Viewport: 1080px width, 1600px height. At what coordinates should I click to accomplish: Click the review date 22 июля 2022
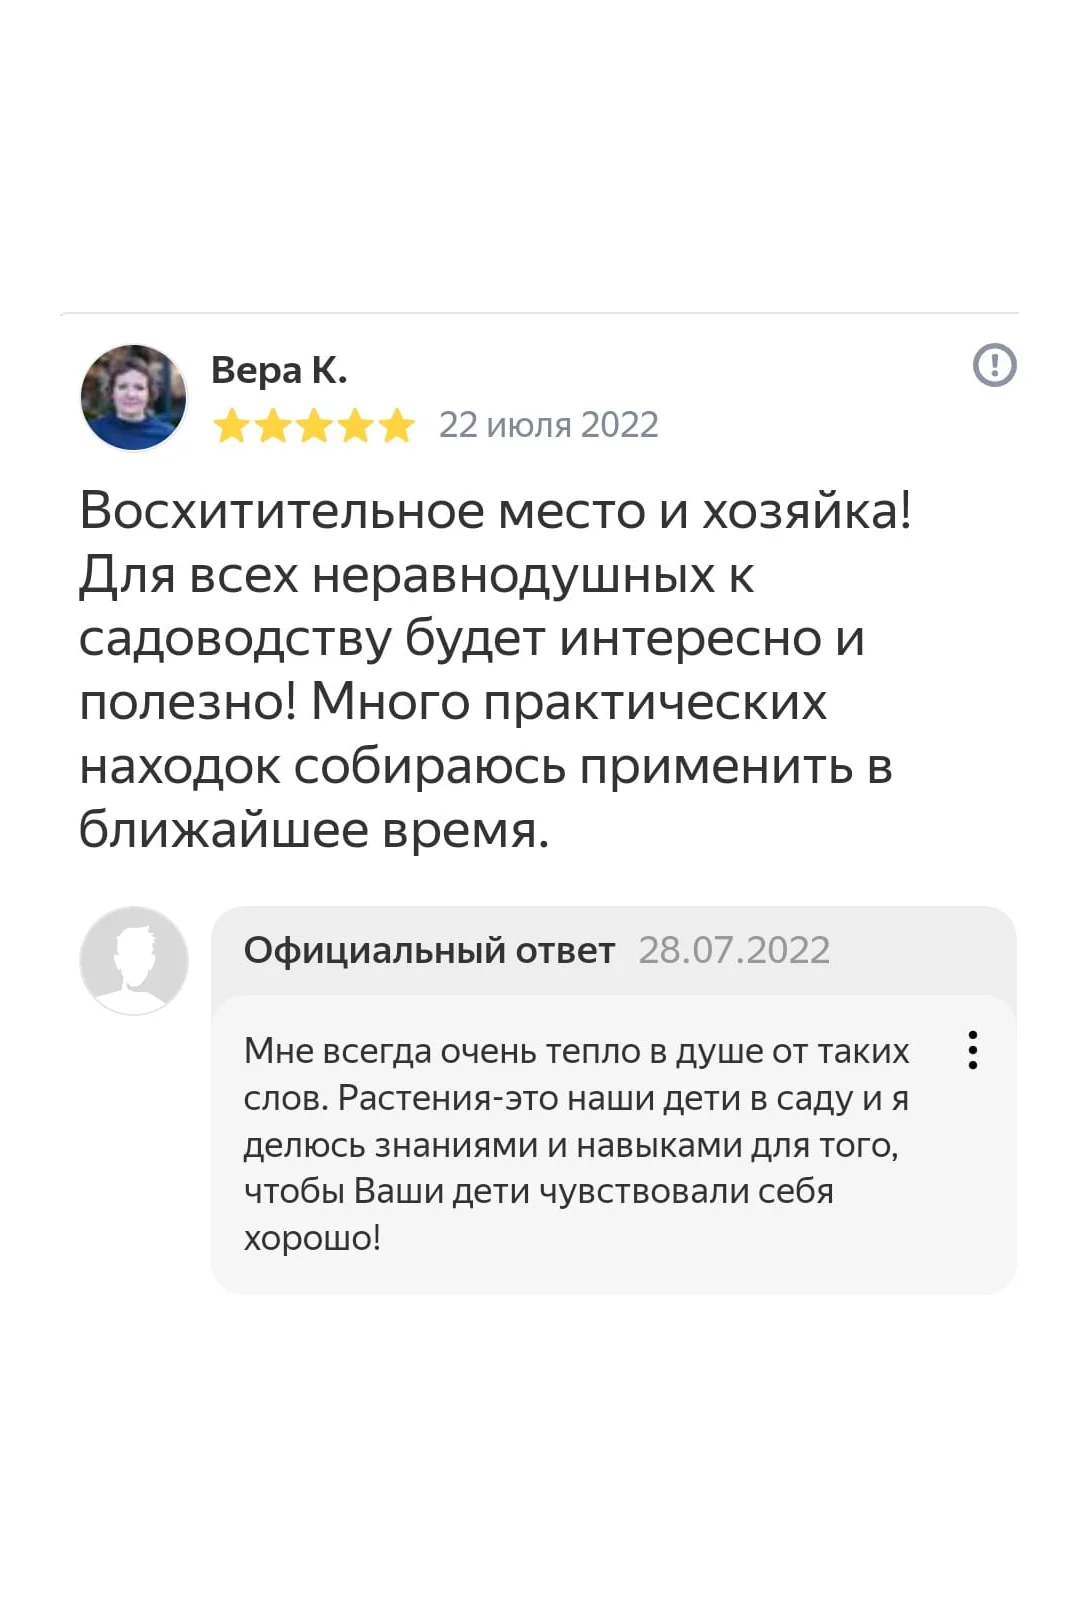tap(548, 425)
